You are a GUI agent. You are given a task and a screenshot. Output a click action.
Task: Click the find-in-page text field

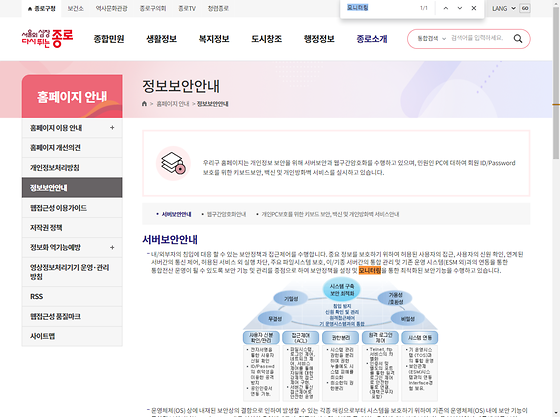pos(379,8)
